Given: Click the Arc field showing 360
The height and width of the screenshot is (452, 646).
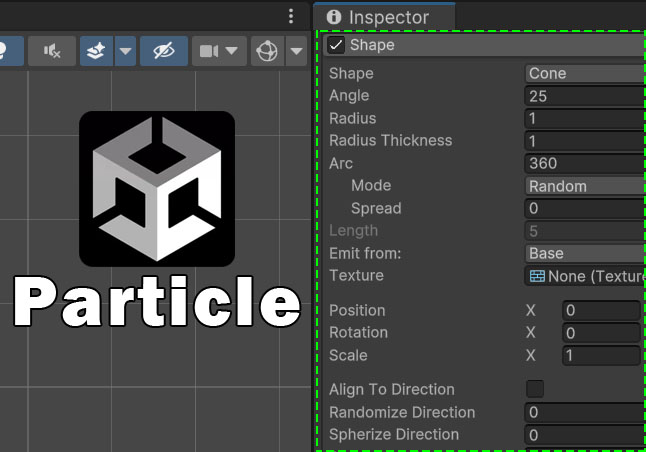Looking at the screenshot, I should (x=585, y=164).
